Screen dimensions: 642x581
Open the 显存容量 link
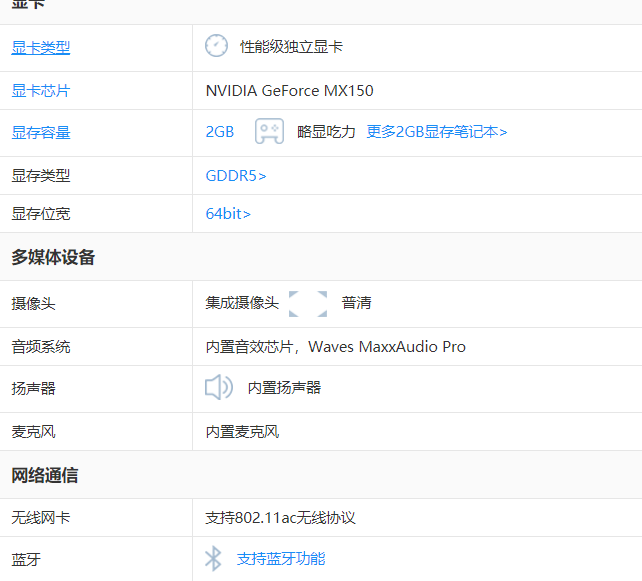click(41, 133)
